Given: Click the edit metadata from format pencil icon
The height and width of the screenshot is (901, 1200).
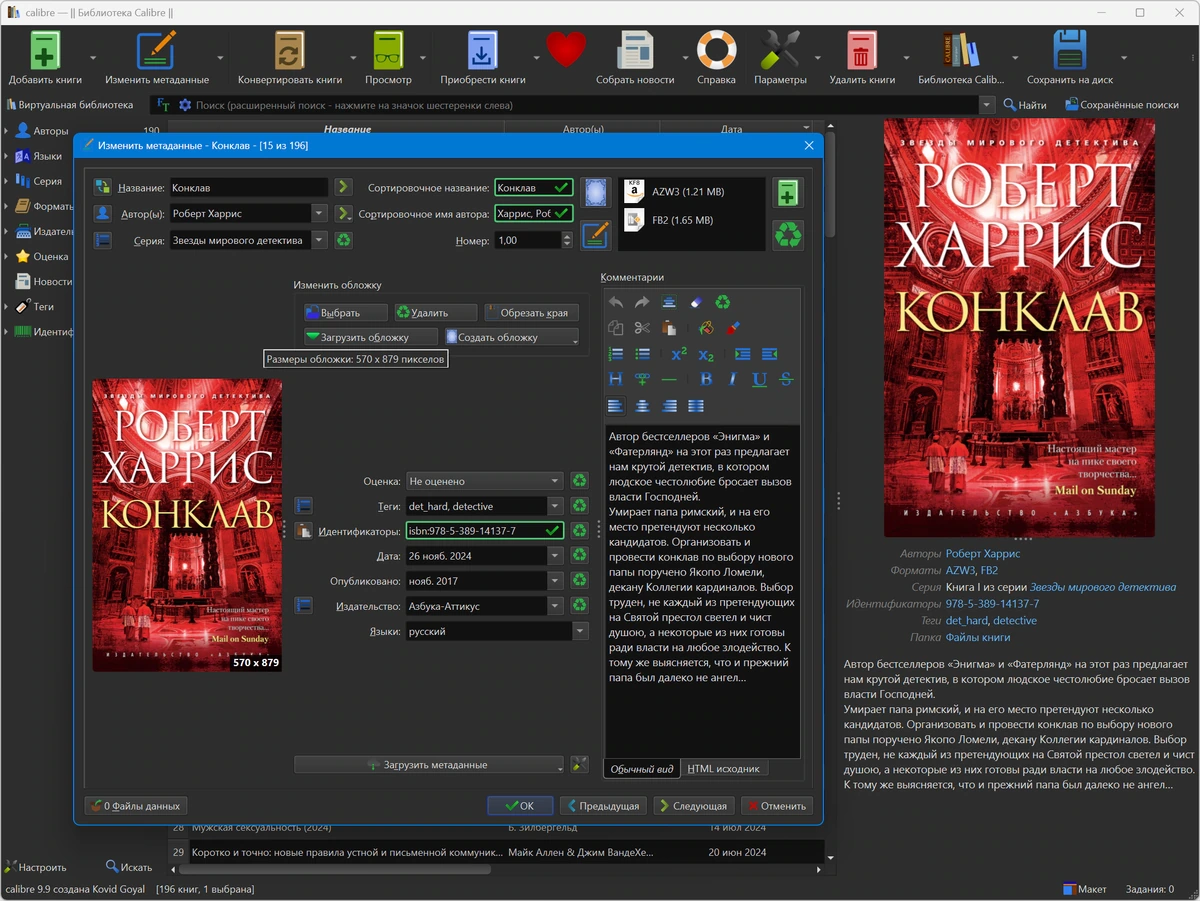Looking at the screenshot, I should [596, 235].
